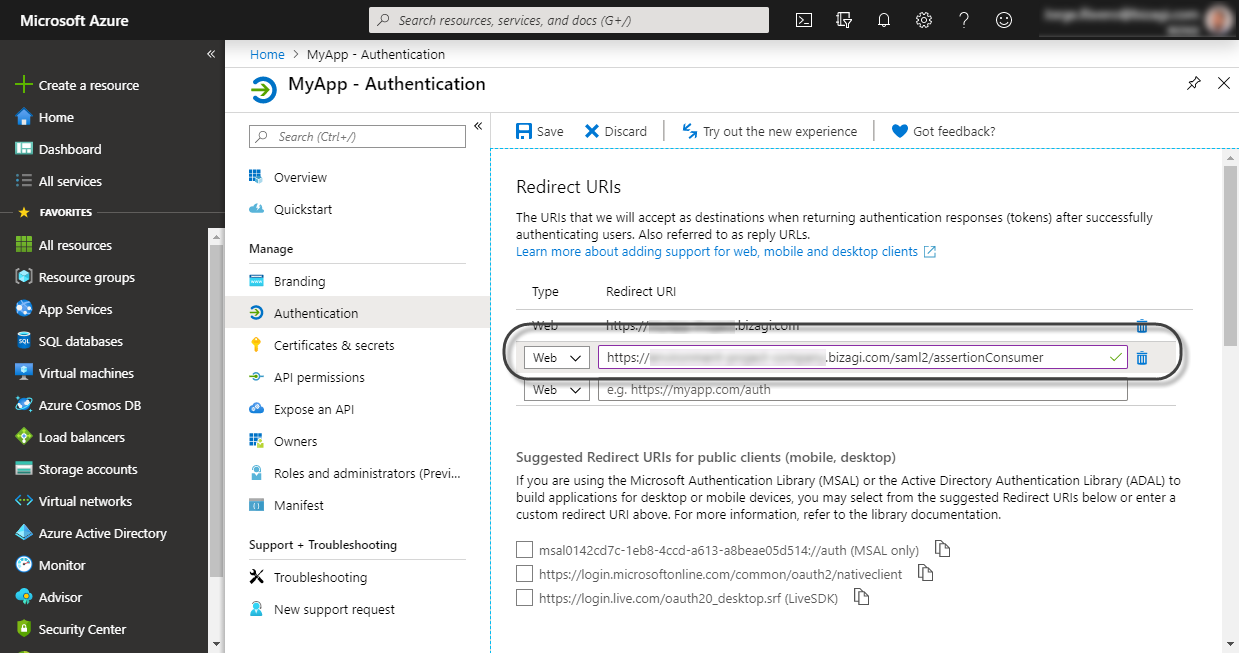Click the All resources grid icon
This screenshot has height=653, width=1239.
coord(24,245)
